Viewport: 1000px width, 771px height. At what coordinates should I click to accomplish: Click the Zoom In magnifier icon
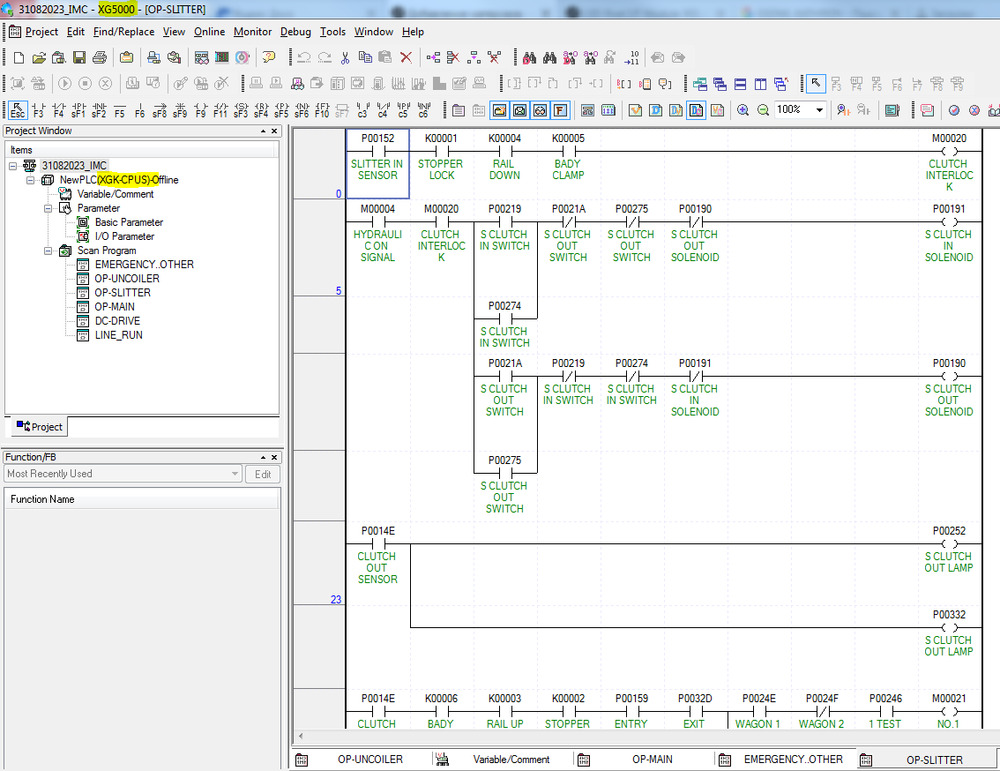point(742,110)
